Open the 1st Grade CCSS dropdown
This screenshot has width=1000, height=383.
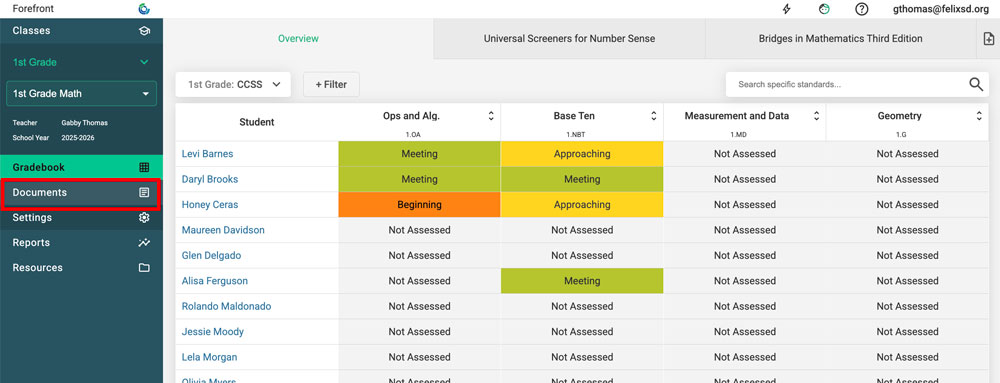233,84
